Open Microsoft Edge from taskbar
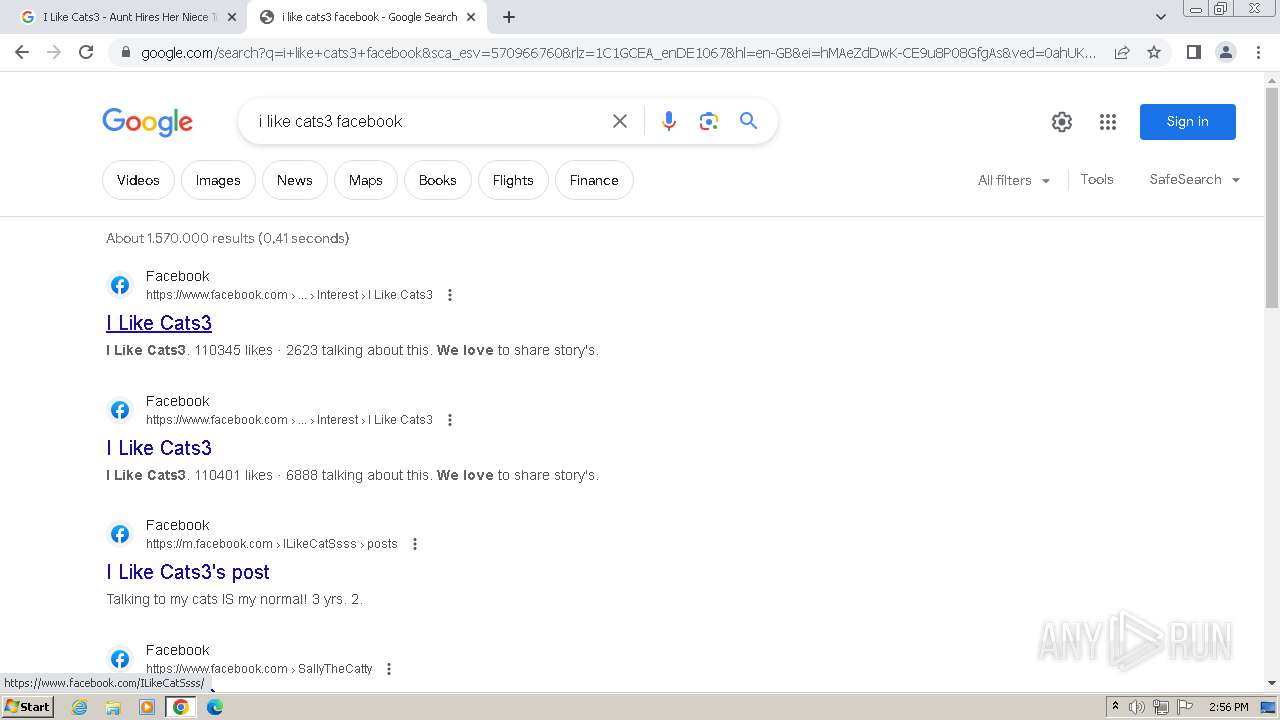Image resolution: width=1280 pixels, height=720 pixels. point(215,707)
